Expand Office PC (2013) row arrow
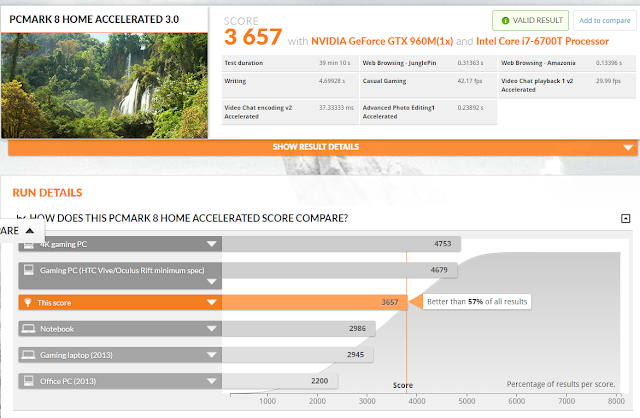The height and width of the screenshot is (418, 640). 211,381
